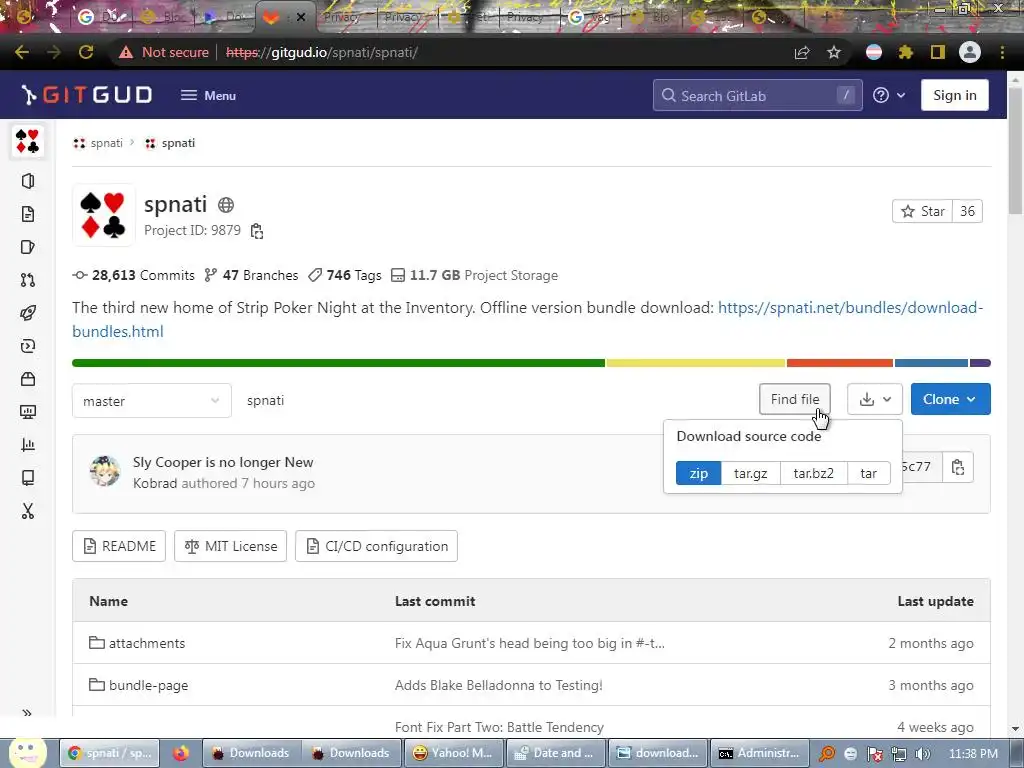This screenshot has width=1024, height=768.
Task: View the 11.7 GB Project Storage link
Action: point(475,276)
